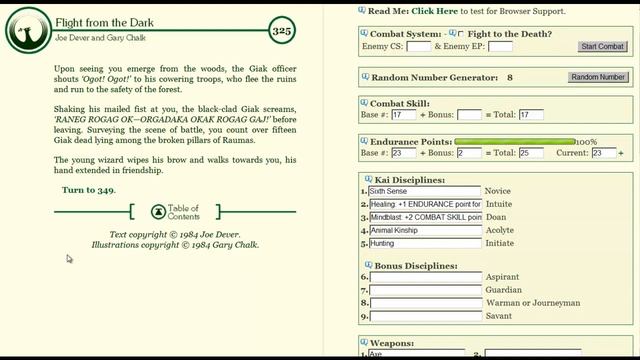Click the 'Acolyte' rank label
The image size is (640, 360).
pos(500,230)
